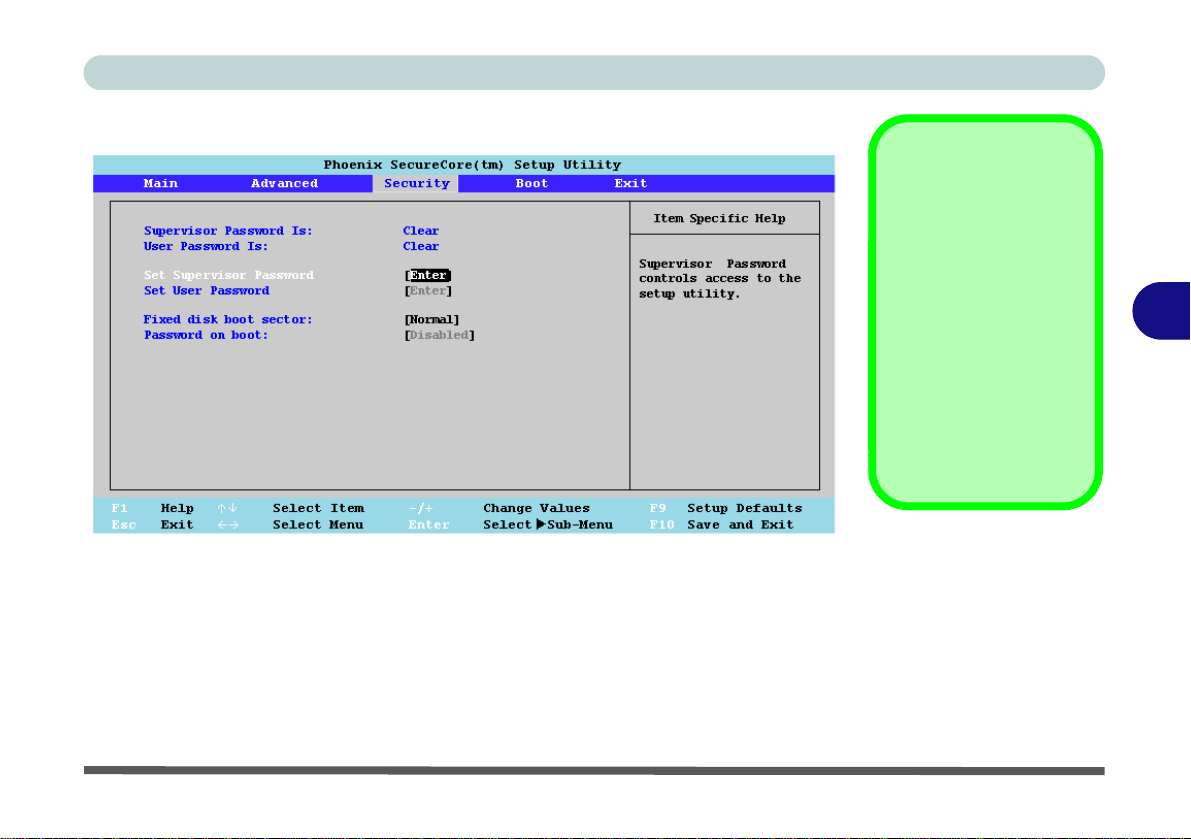This screenshot has width=1191, height=839.
Task: Click the Phoenix SecureCore Setup Utility title
Action: click(472, 165)
